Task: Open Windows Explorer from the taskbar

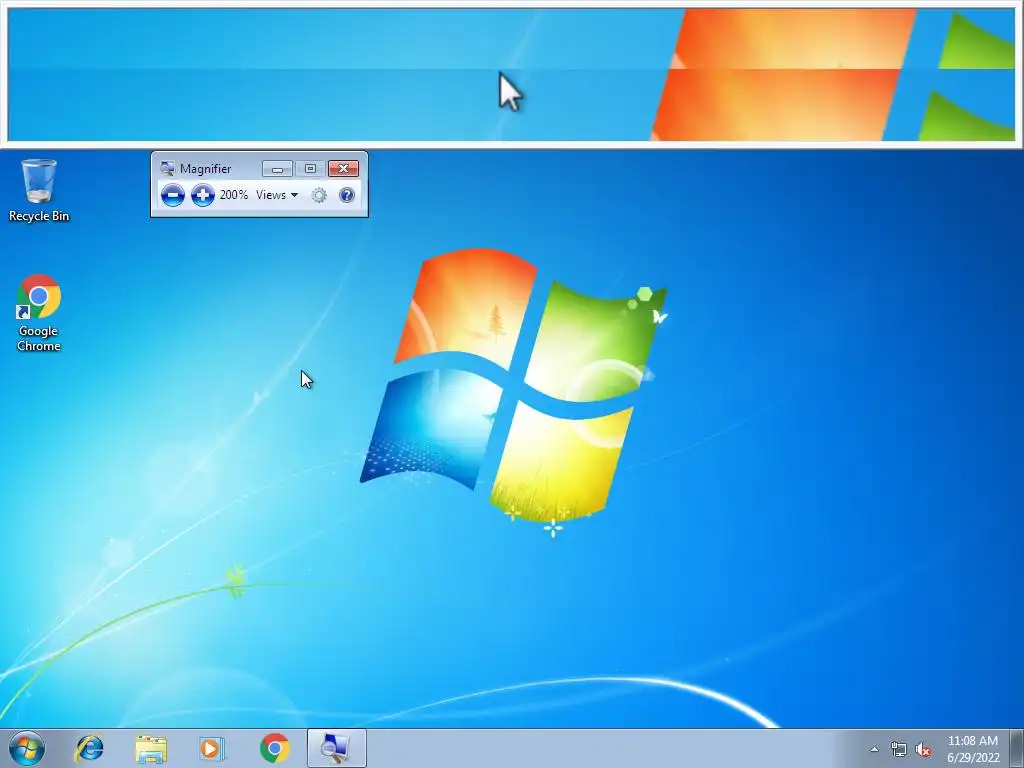Action: coord(151,748)
